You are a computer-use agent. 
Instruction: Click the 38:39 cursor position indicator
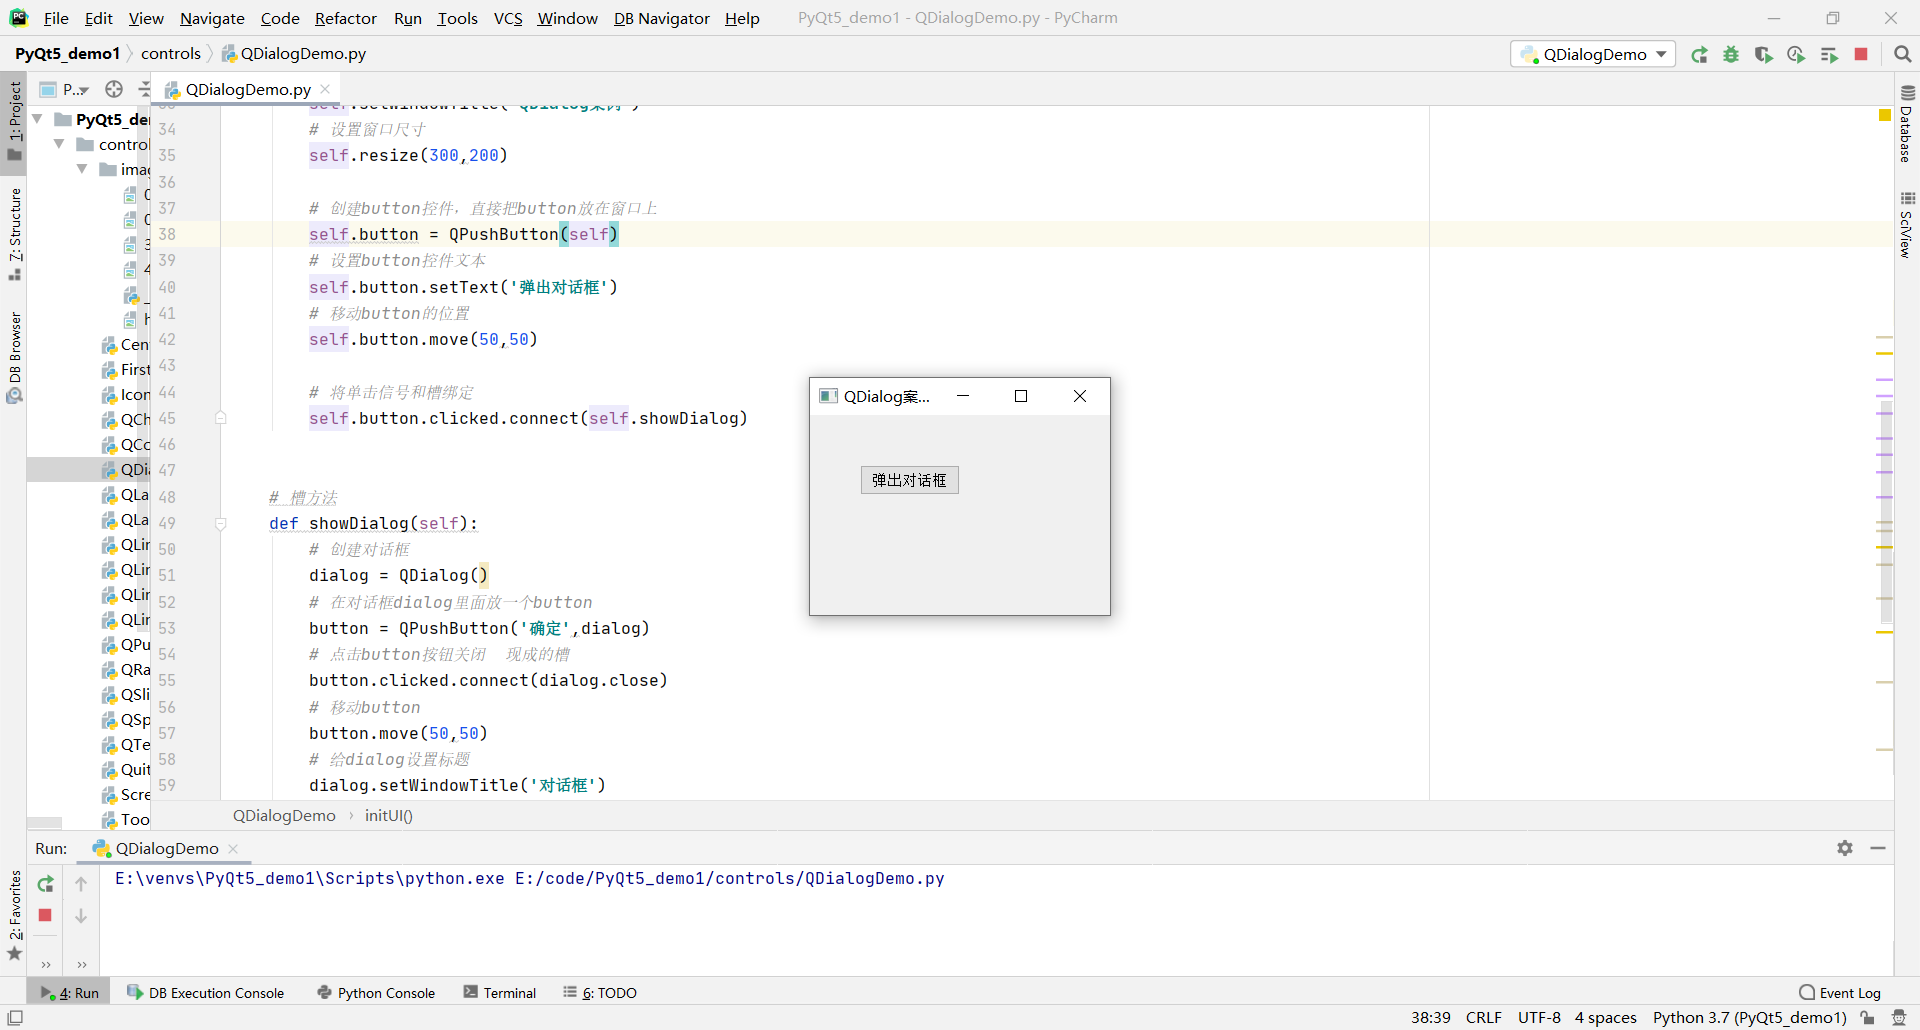[1430, 1018]
